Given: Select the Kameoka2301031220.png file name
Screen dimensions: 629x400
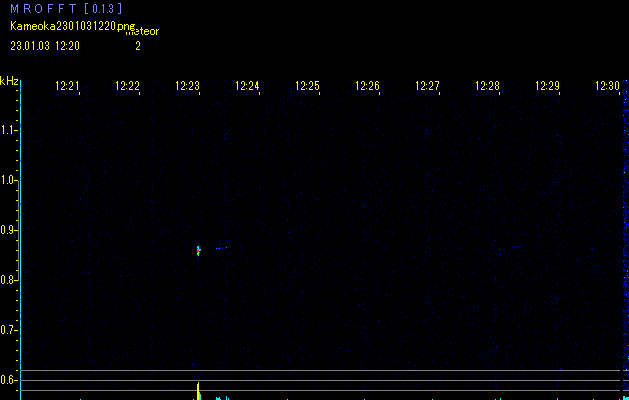Looking at the screenshot, I should [73, 26].
